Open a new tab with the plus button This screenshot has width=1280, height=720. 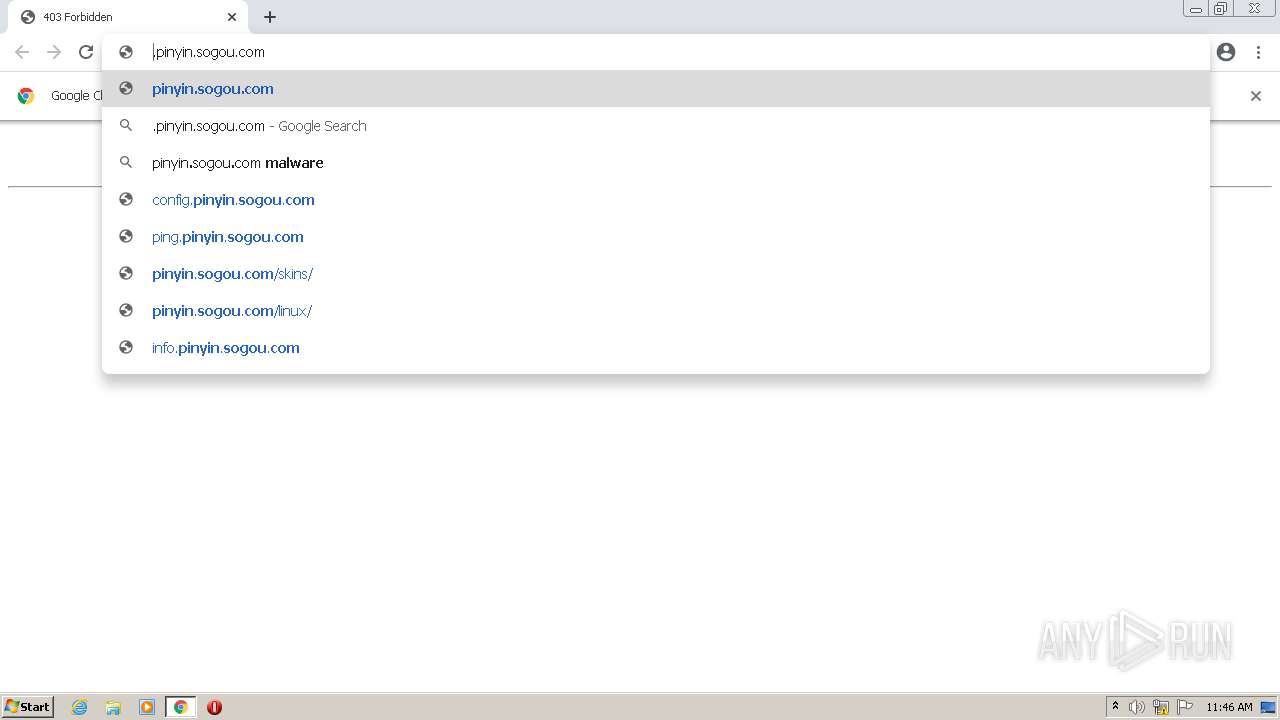(x=270, y=17)
